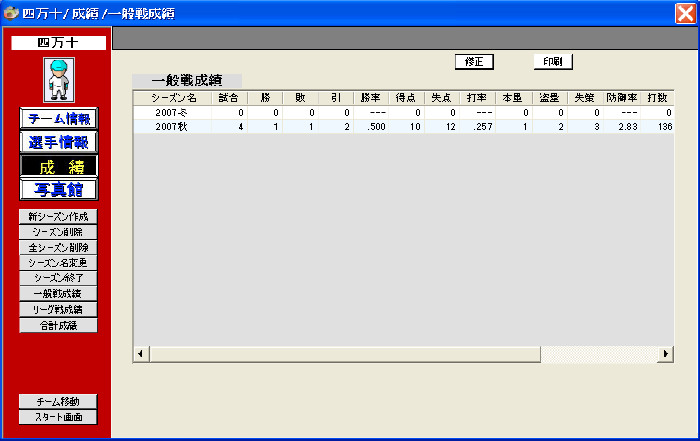The width and height of the screenshot is (700, 441).
Task: Click 打数 column header
Action: click(657, 98)
